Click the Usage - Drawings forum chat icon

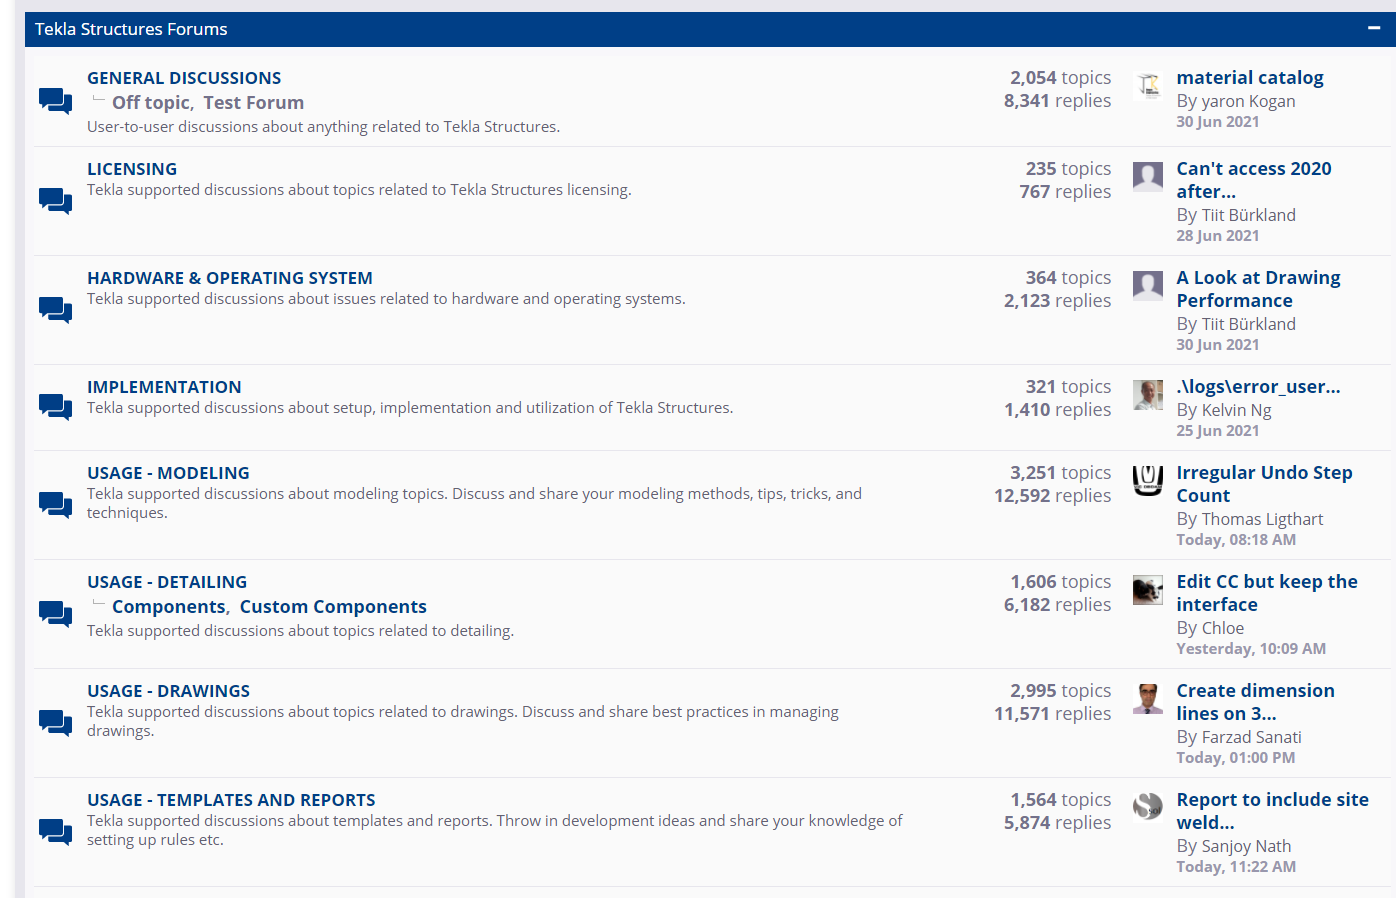(55, 722)
